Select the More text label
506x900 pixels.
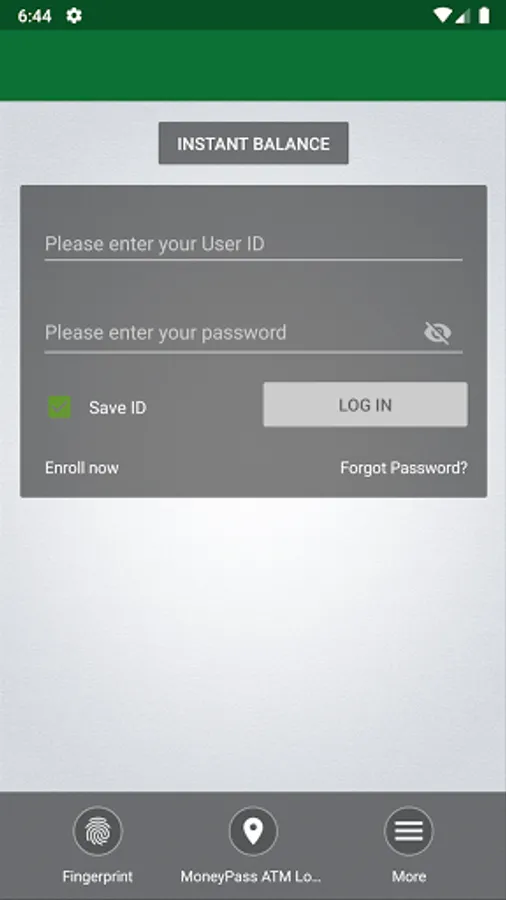(409, 876)
